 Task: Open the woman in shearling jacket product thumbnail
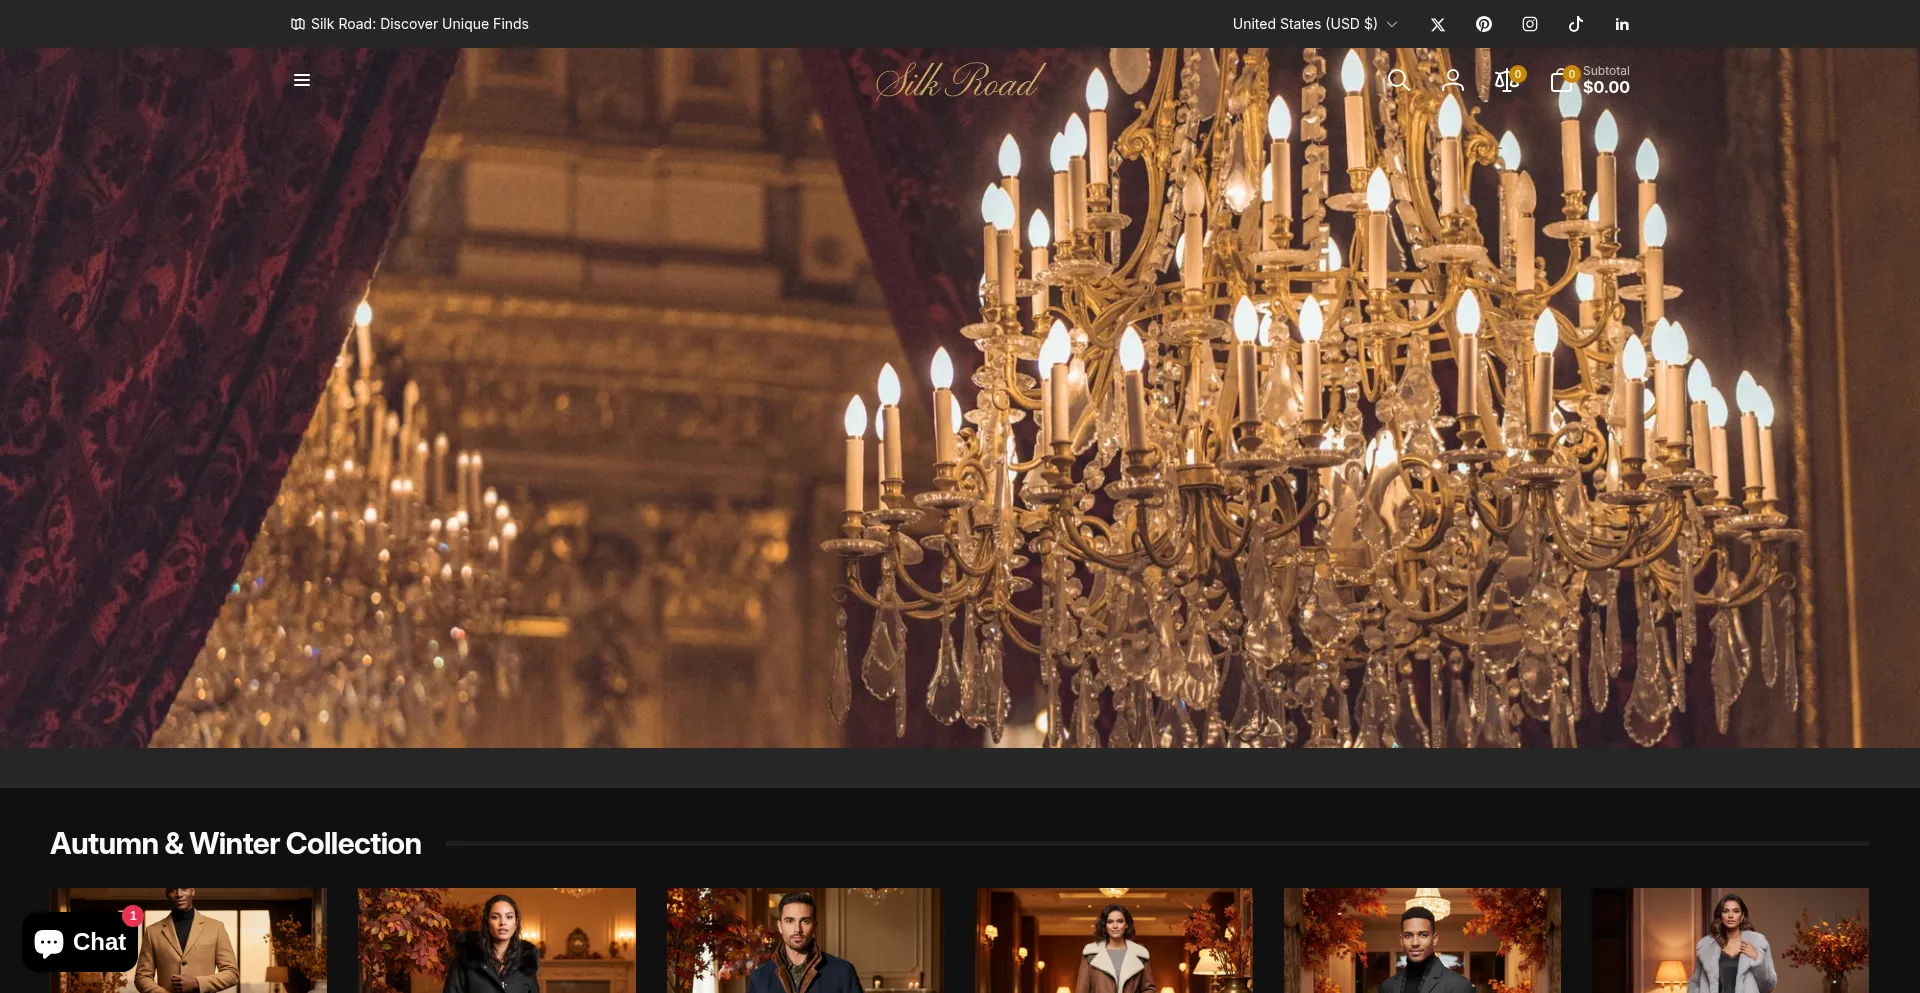[1114, 940]
